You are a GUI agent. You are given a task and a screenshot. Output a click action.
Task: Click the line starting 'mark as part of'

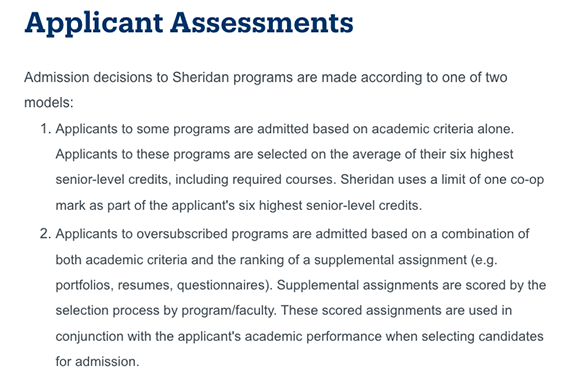[239, 205]
